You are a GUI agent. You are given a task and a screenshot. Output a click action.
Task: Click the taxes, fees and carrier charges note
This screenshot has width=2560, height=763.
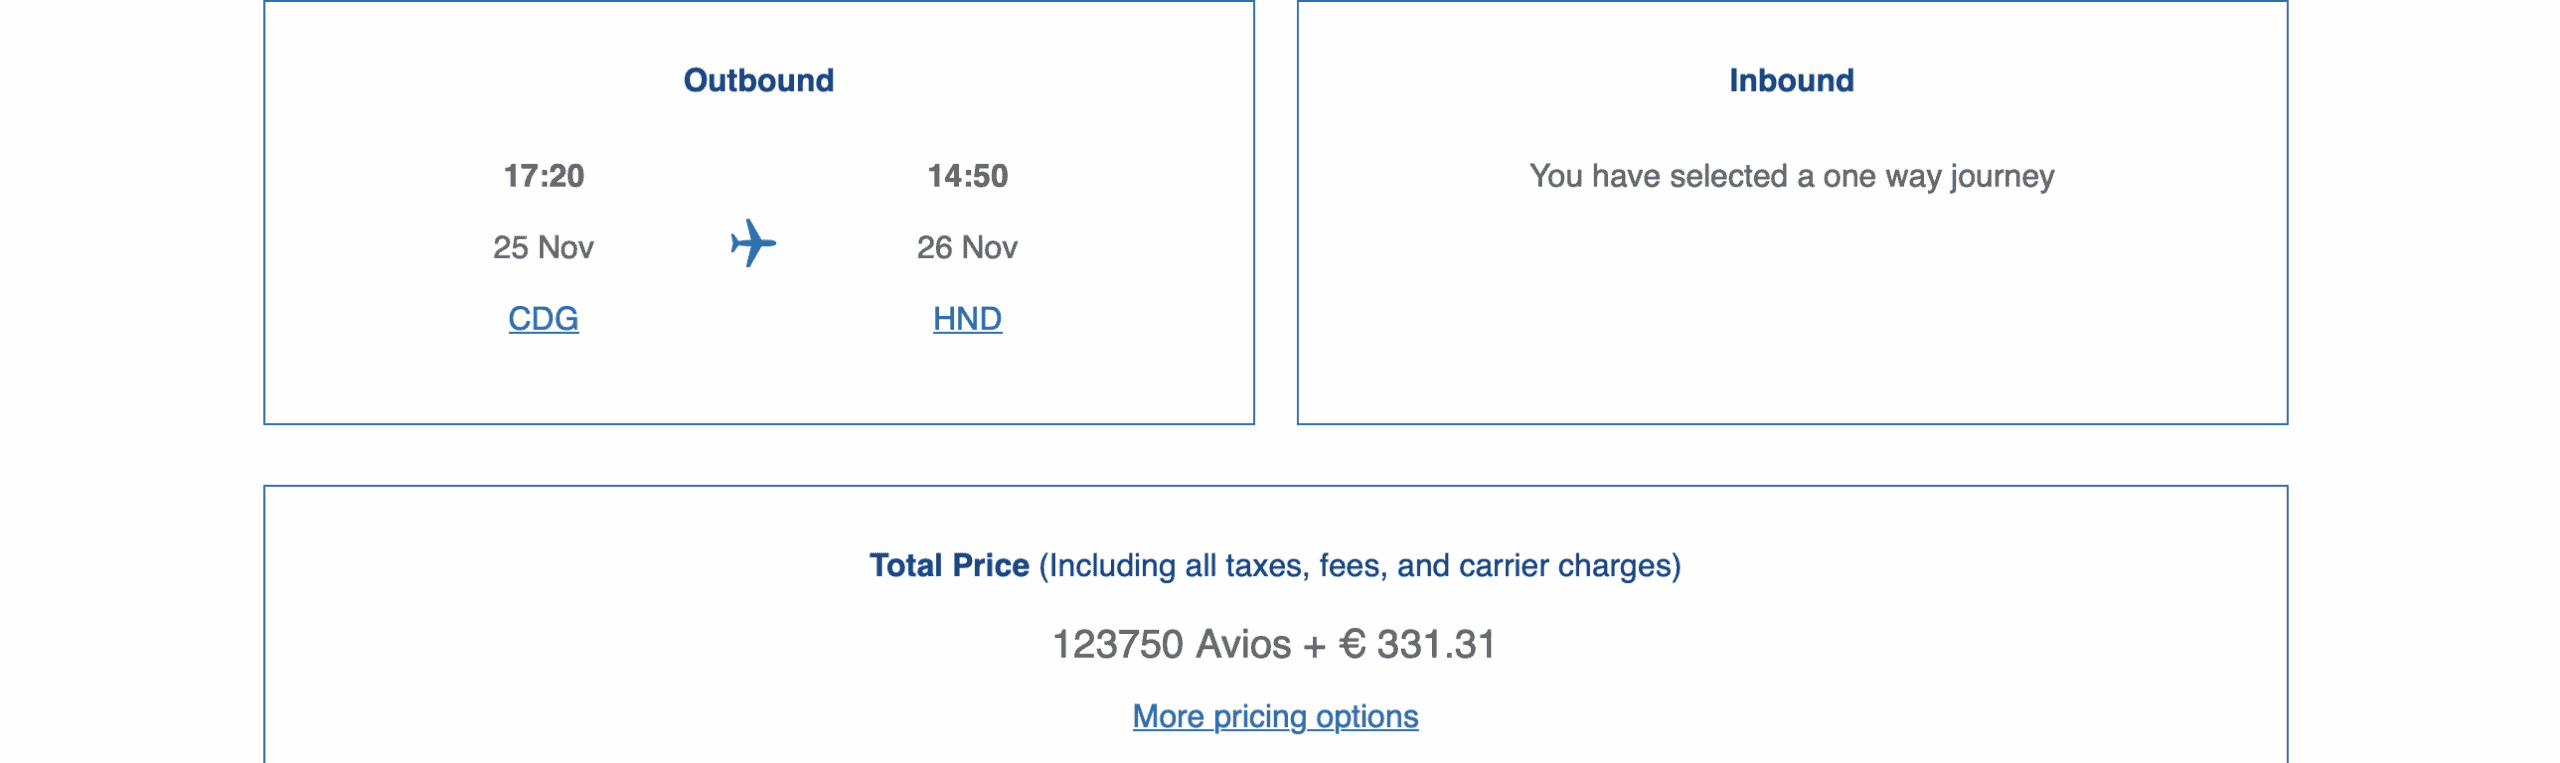[1360, 565]
